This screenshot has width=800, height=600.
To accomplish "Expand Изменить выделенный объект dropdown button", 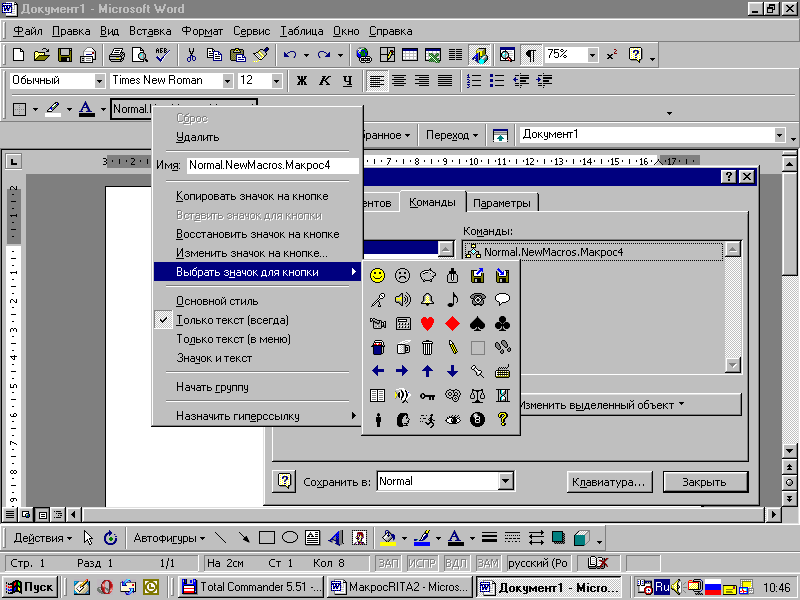I will click(x=629, y=405).
